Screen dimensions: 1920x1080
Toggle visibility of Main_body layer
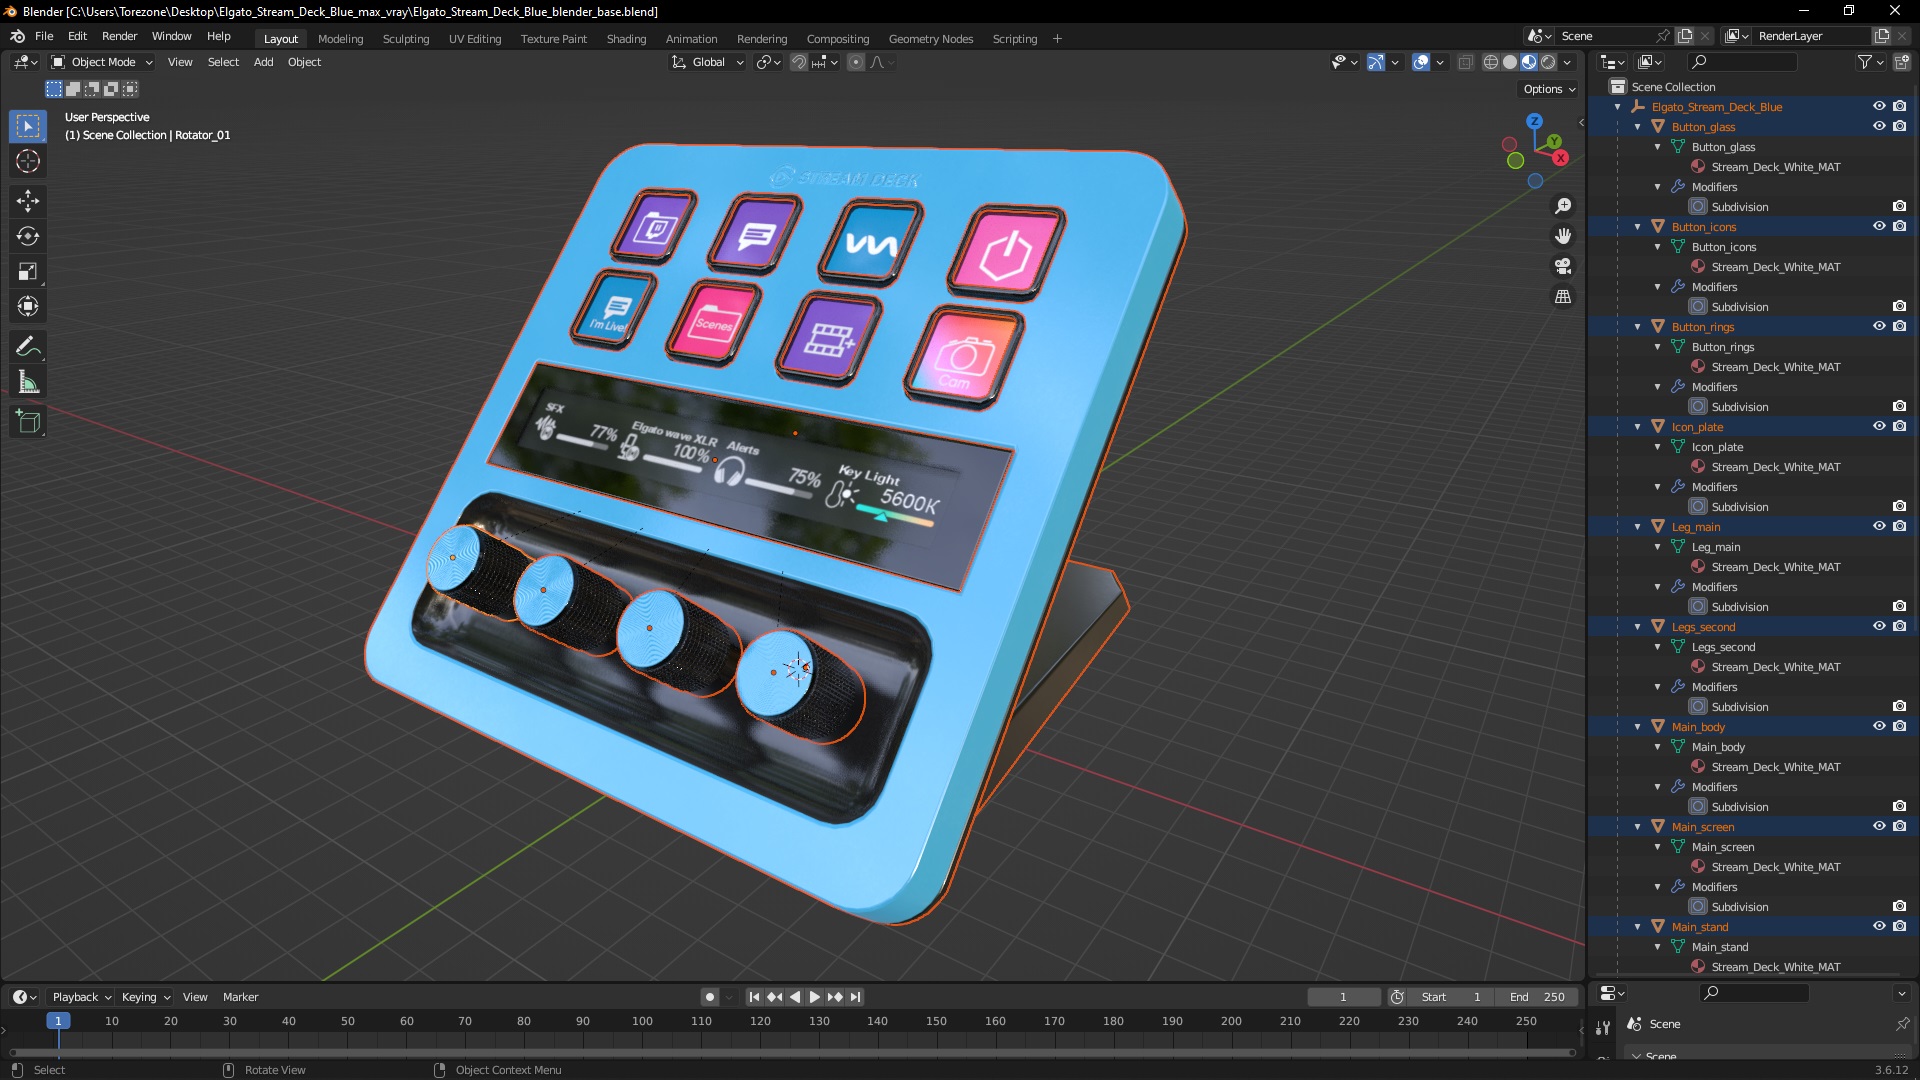pos(1876,727)
